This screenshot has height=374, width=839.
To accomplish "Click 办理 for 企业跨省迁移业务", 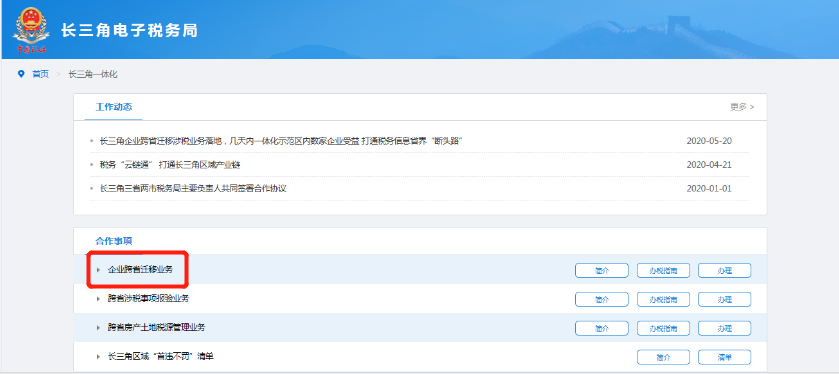I will tap(724, 271).
